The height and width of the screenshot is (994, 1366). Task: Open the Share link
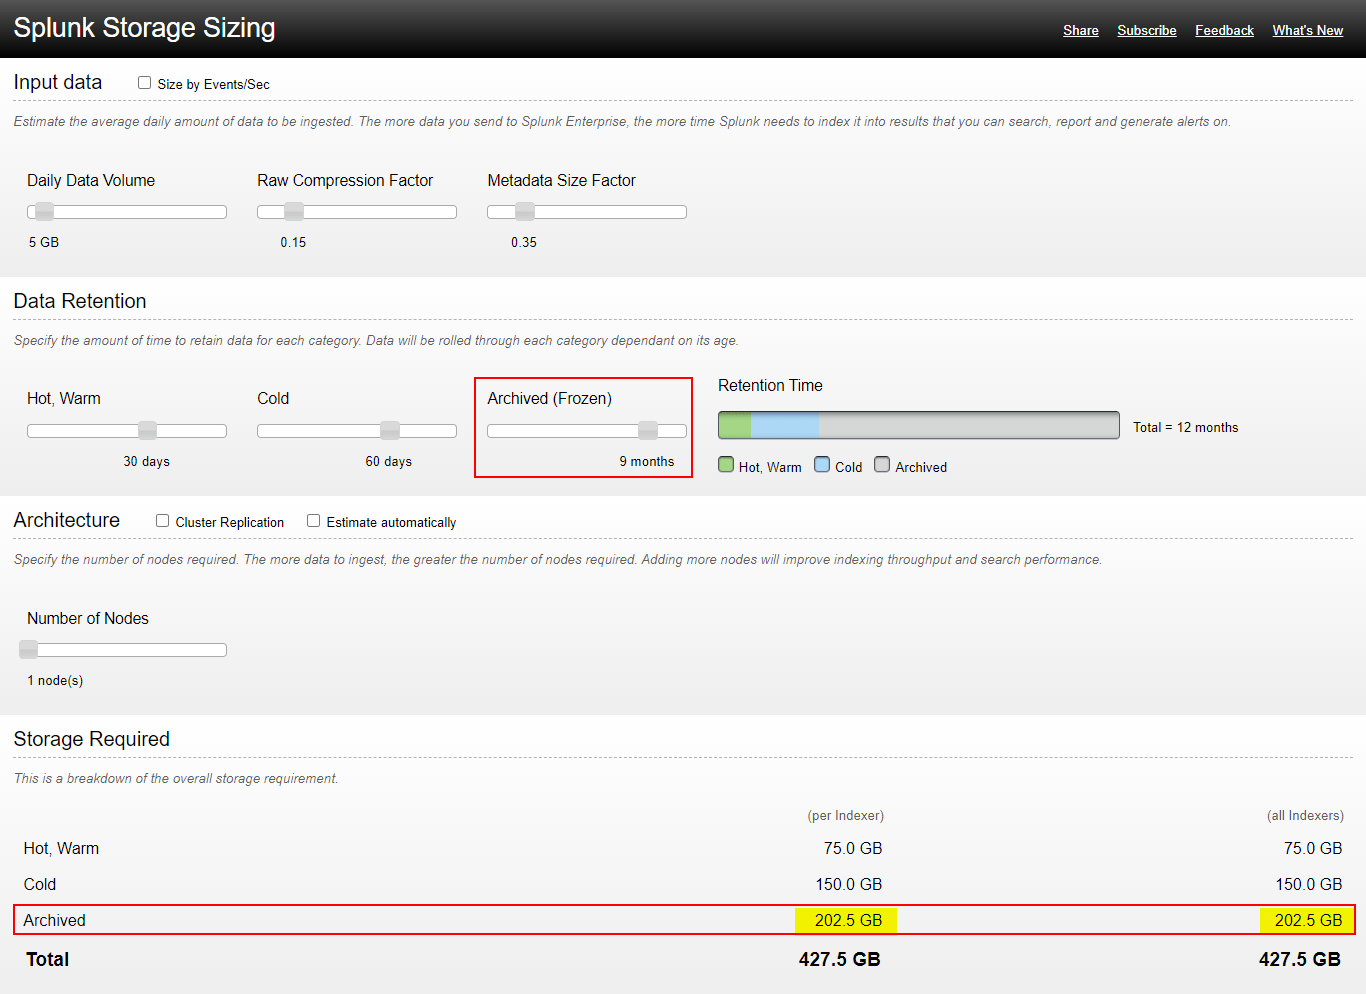click(1080, 30)
